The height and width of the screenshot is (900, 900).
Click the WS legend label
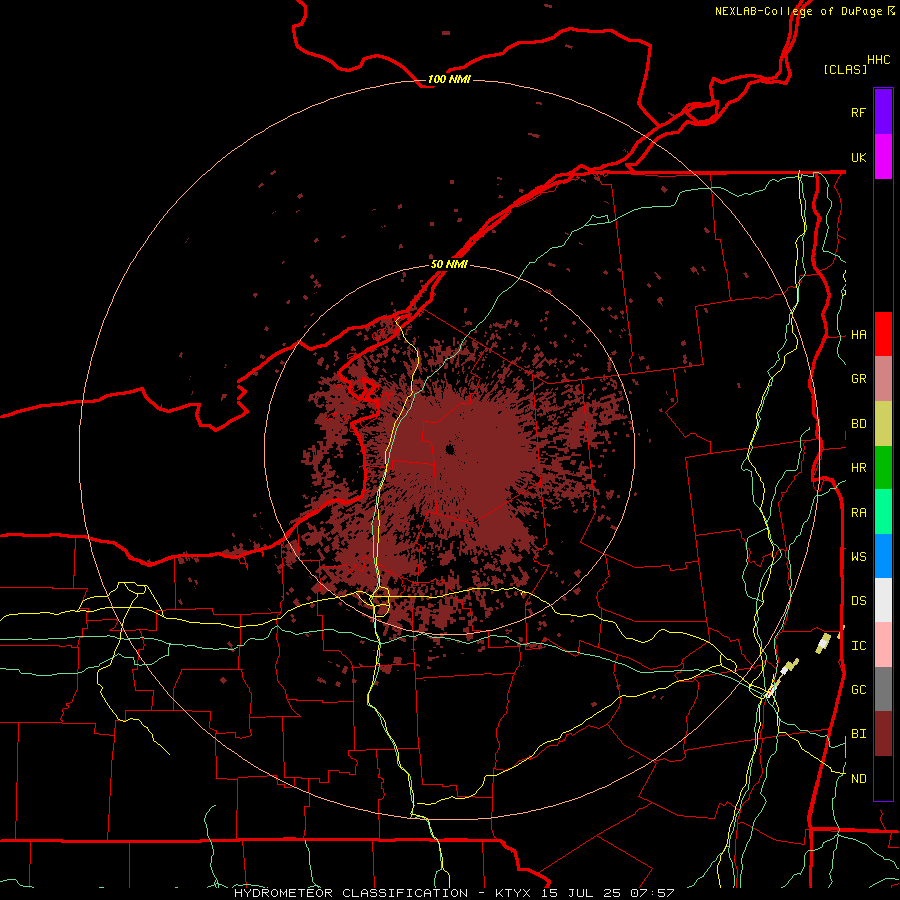pos(858,557)
